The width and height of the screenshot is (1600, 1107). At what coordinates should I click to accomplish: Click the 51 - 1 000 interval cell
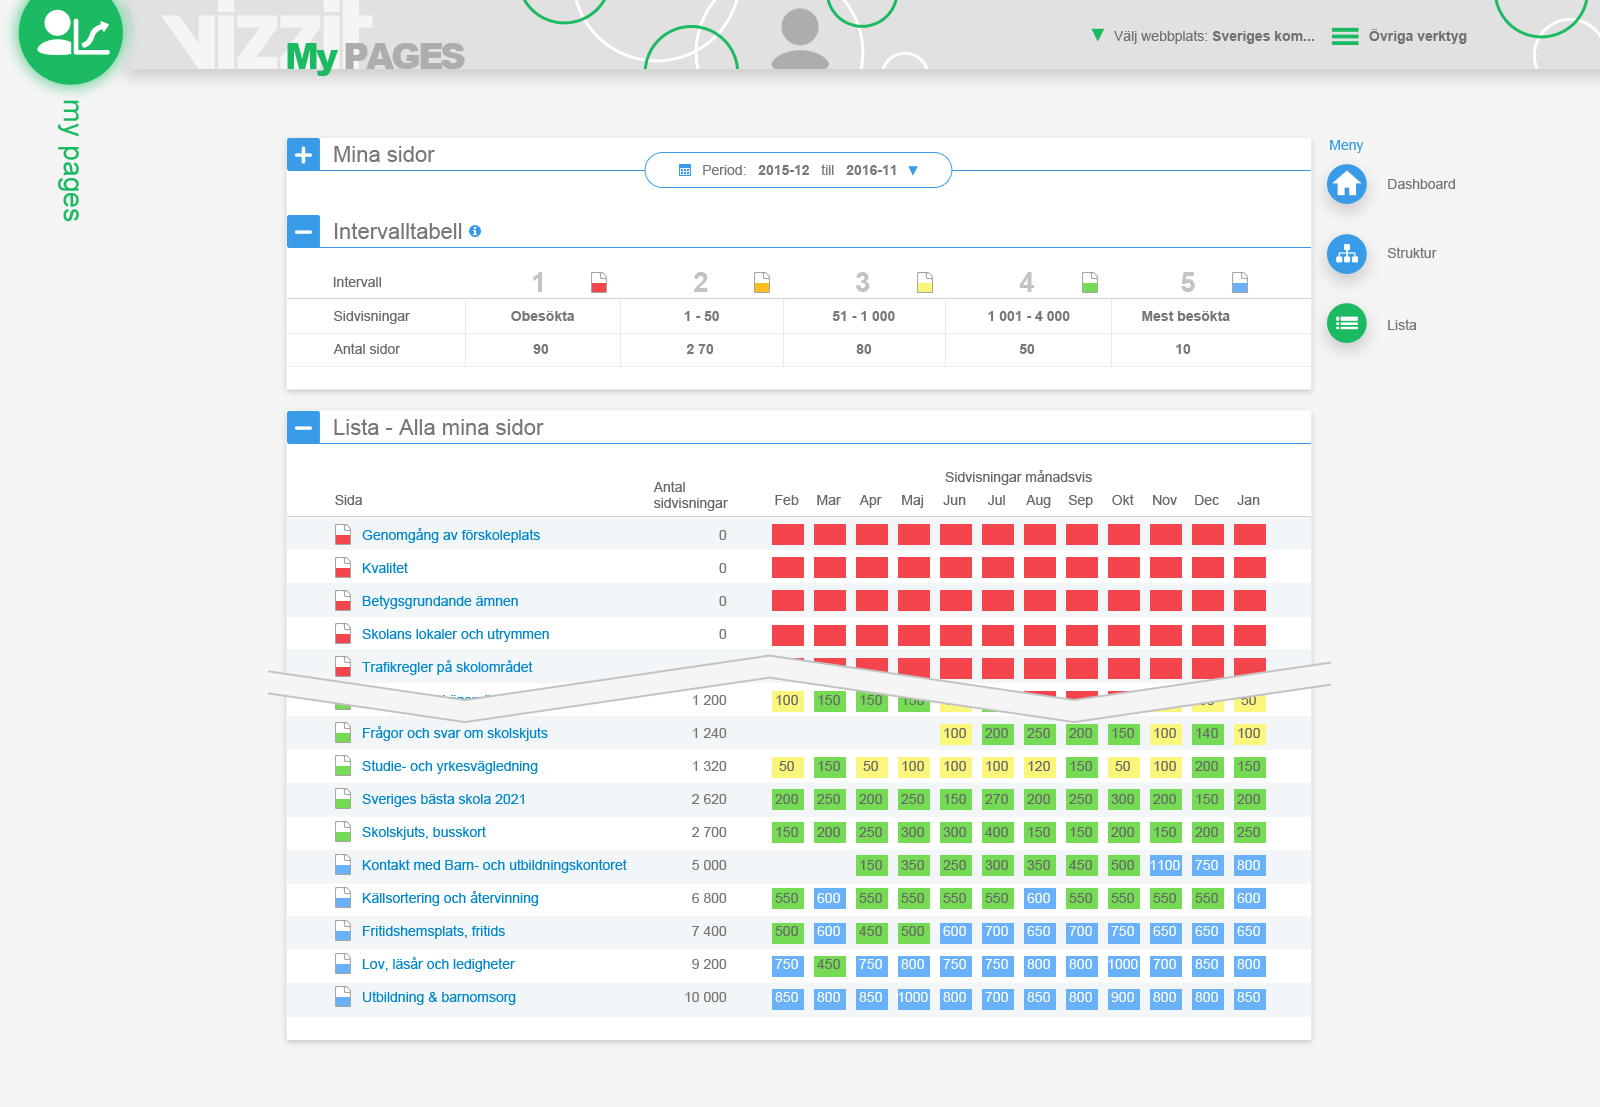863,316
